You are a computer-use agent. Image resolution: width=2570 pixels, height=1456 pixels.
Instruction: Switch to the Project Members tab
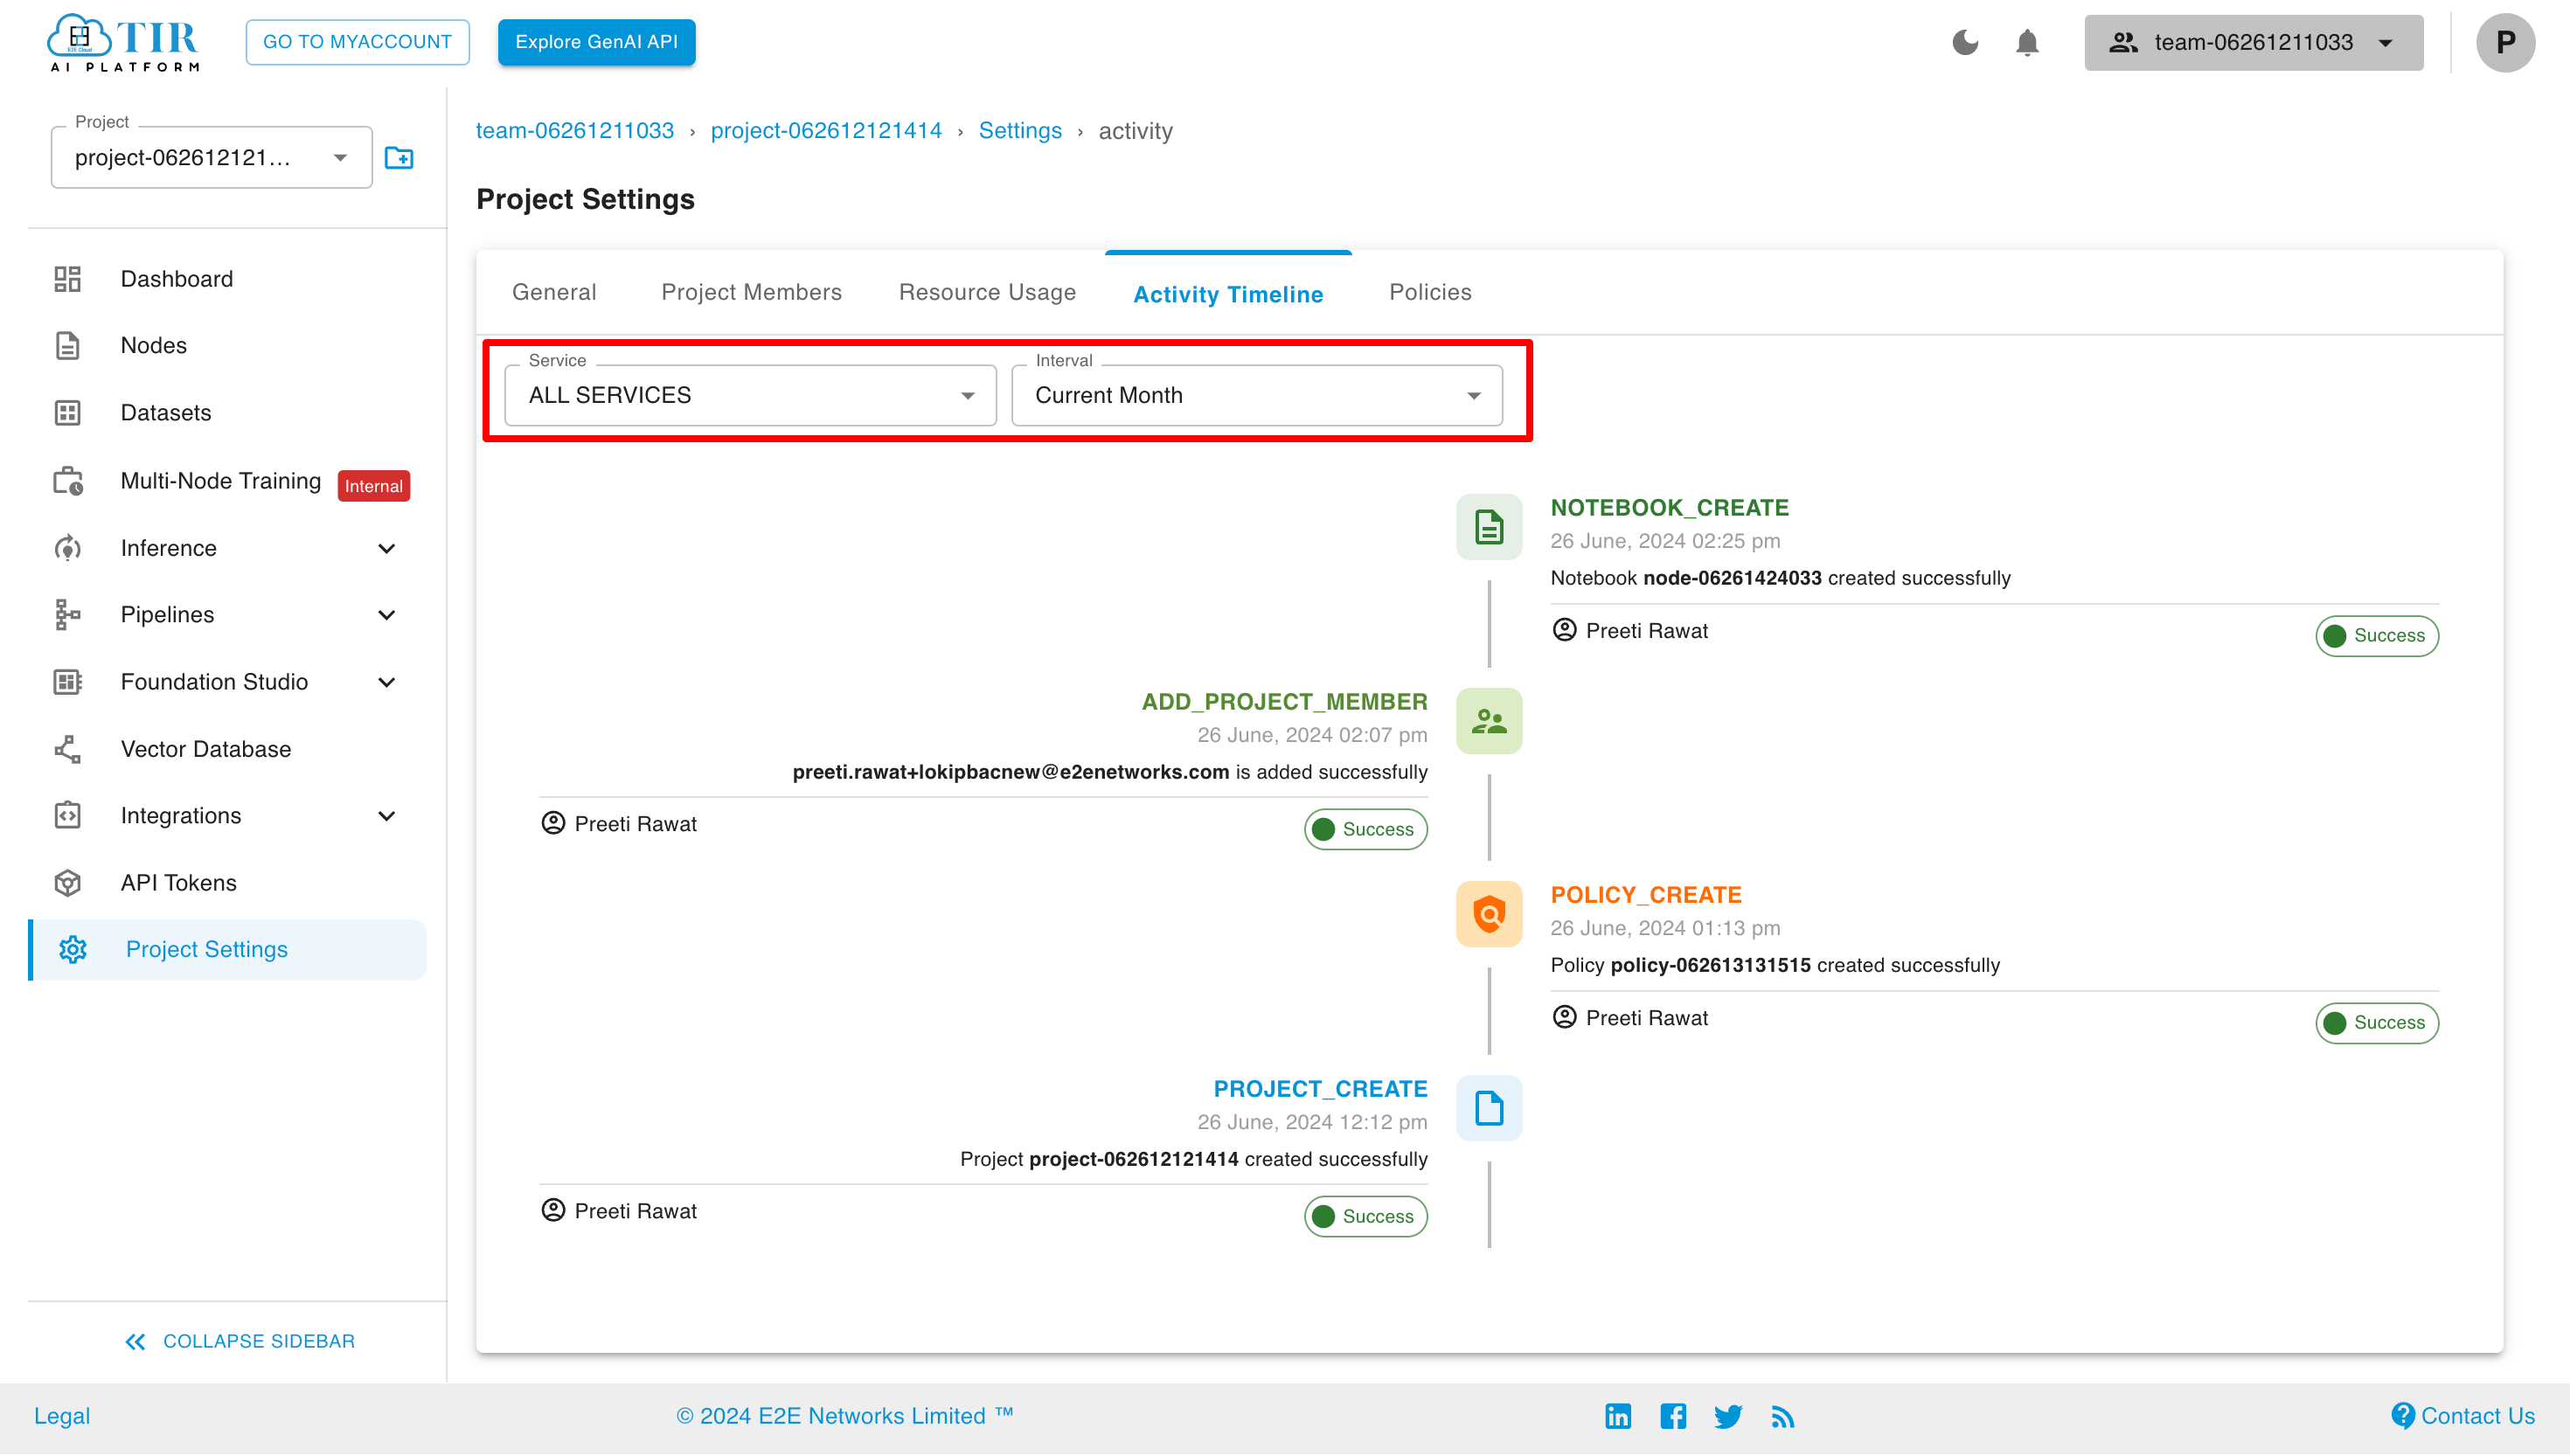point(751,292)
